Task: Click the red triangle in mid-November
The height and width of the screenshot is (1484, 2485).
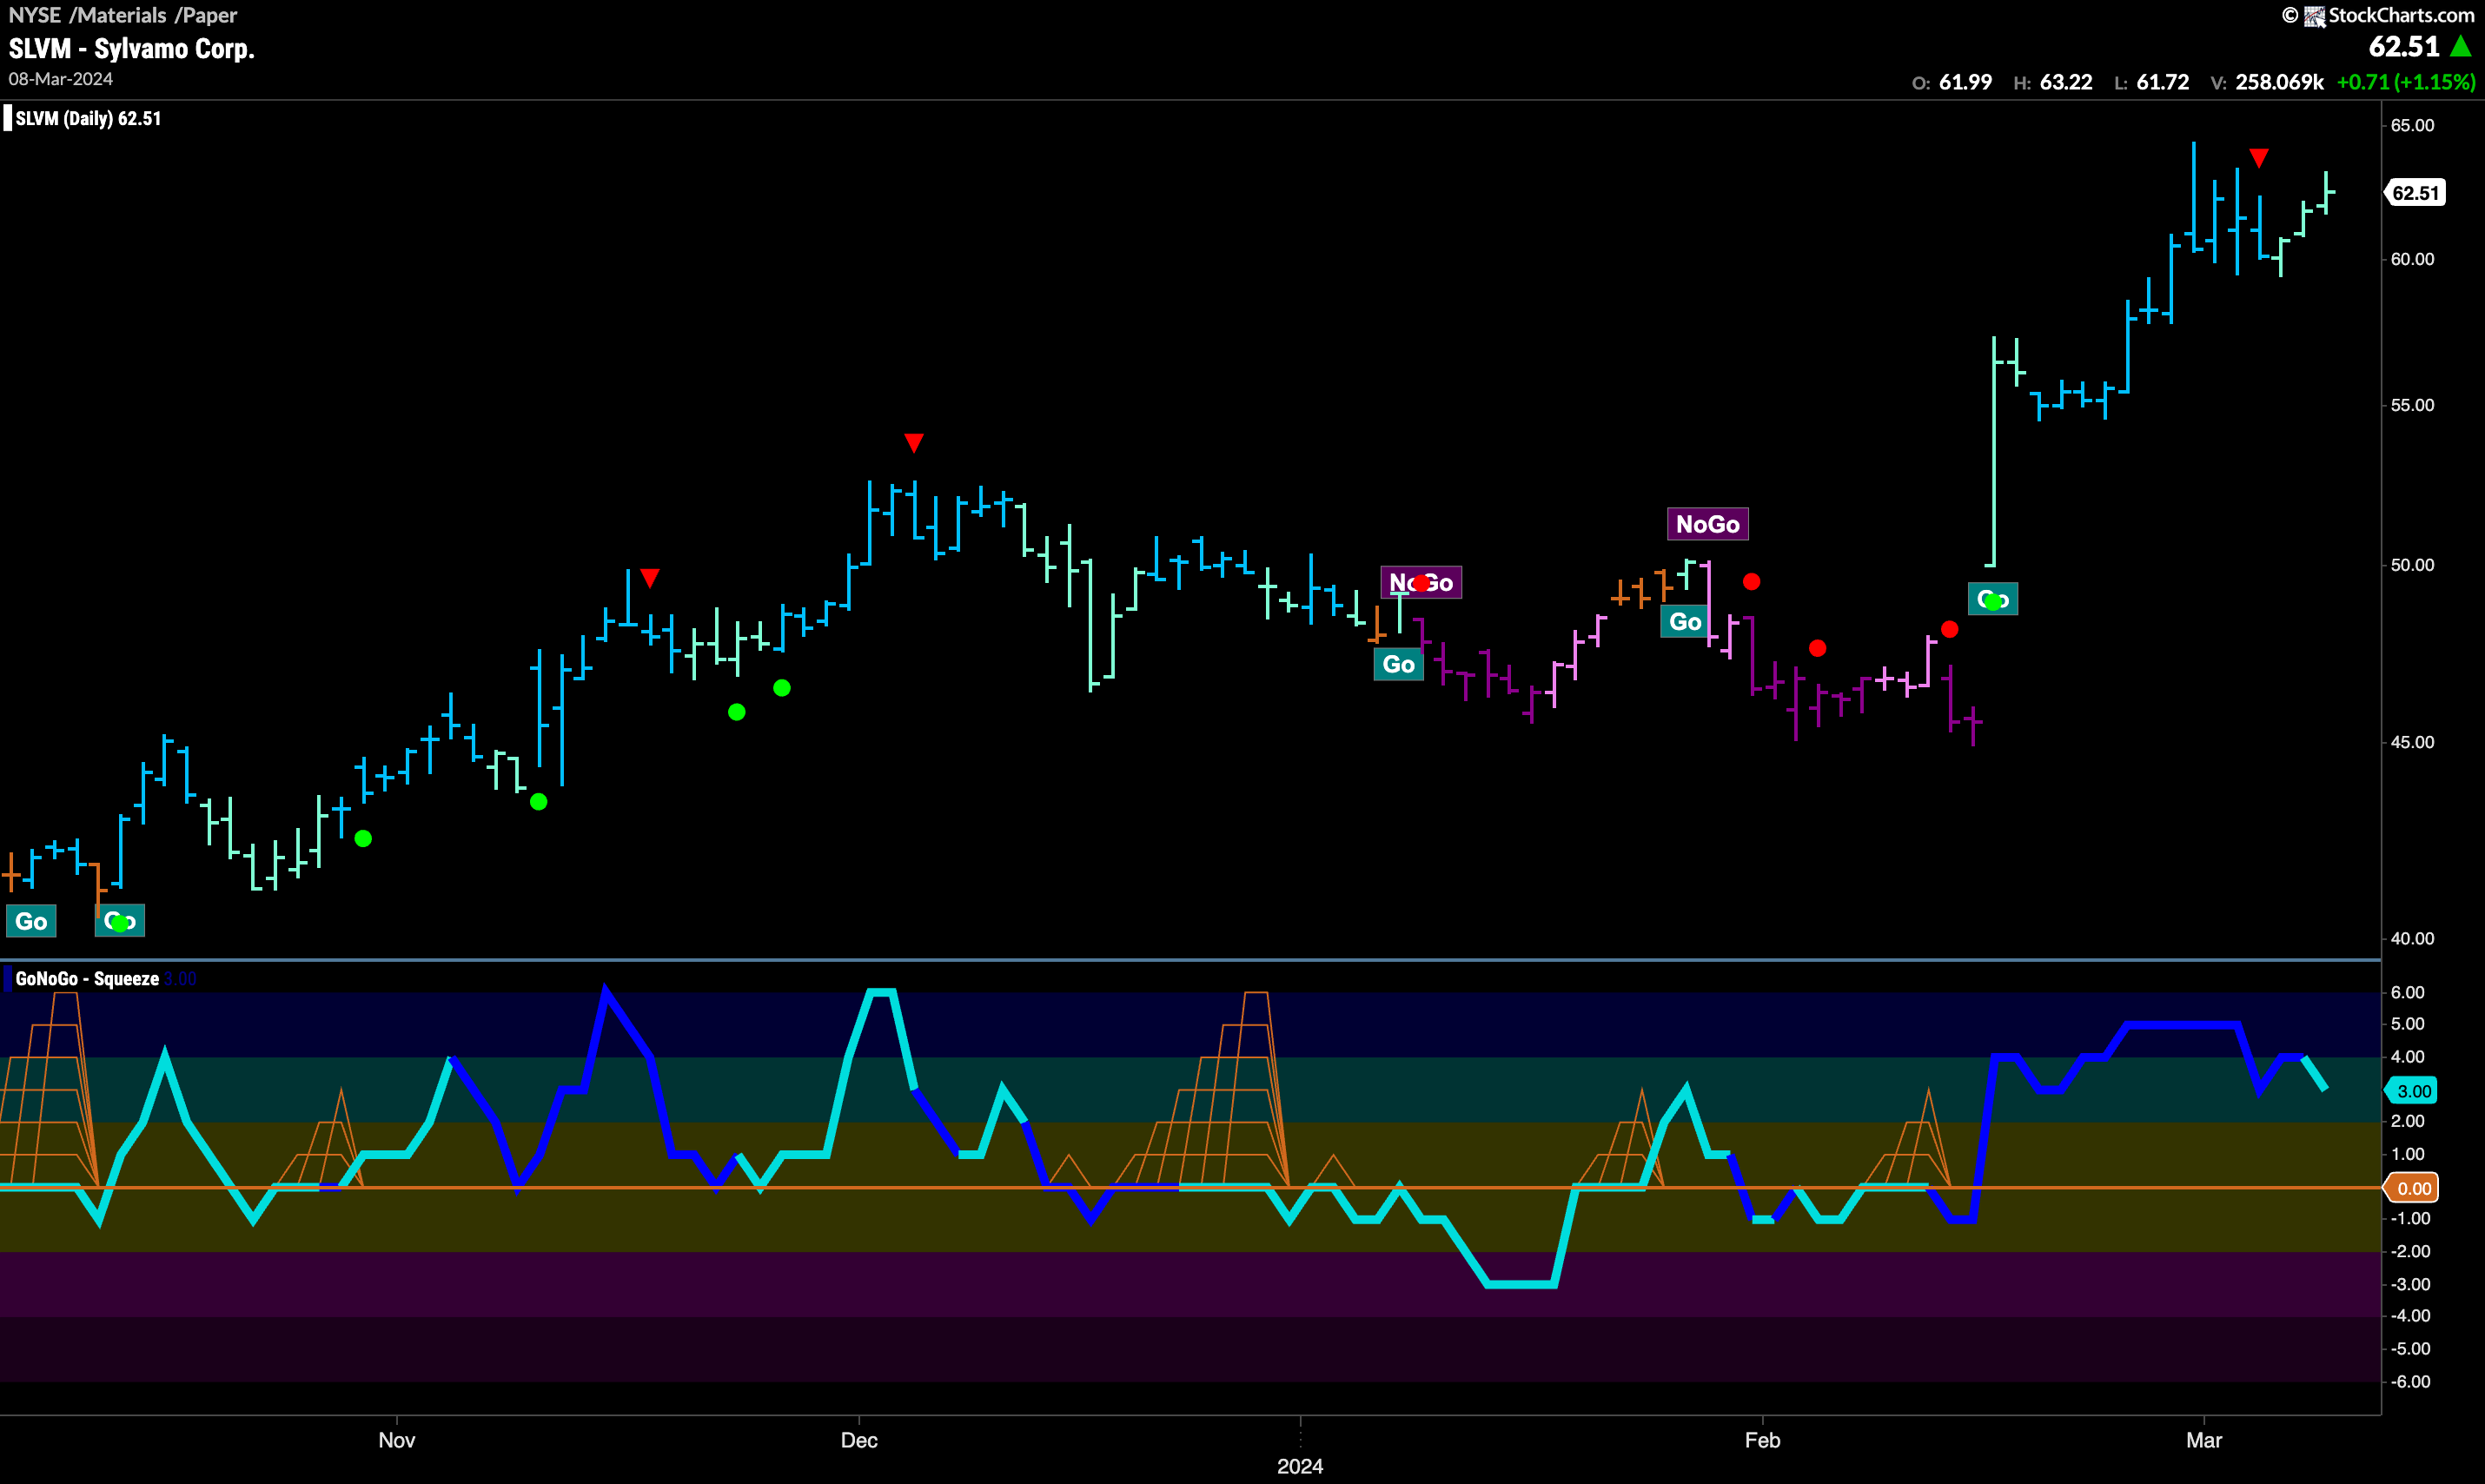Action: point(650,578)
